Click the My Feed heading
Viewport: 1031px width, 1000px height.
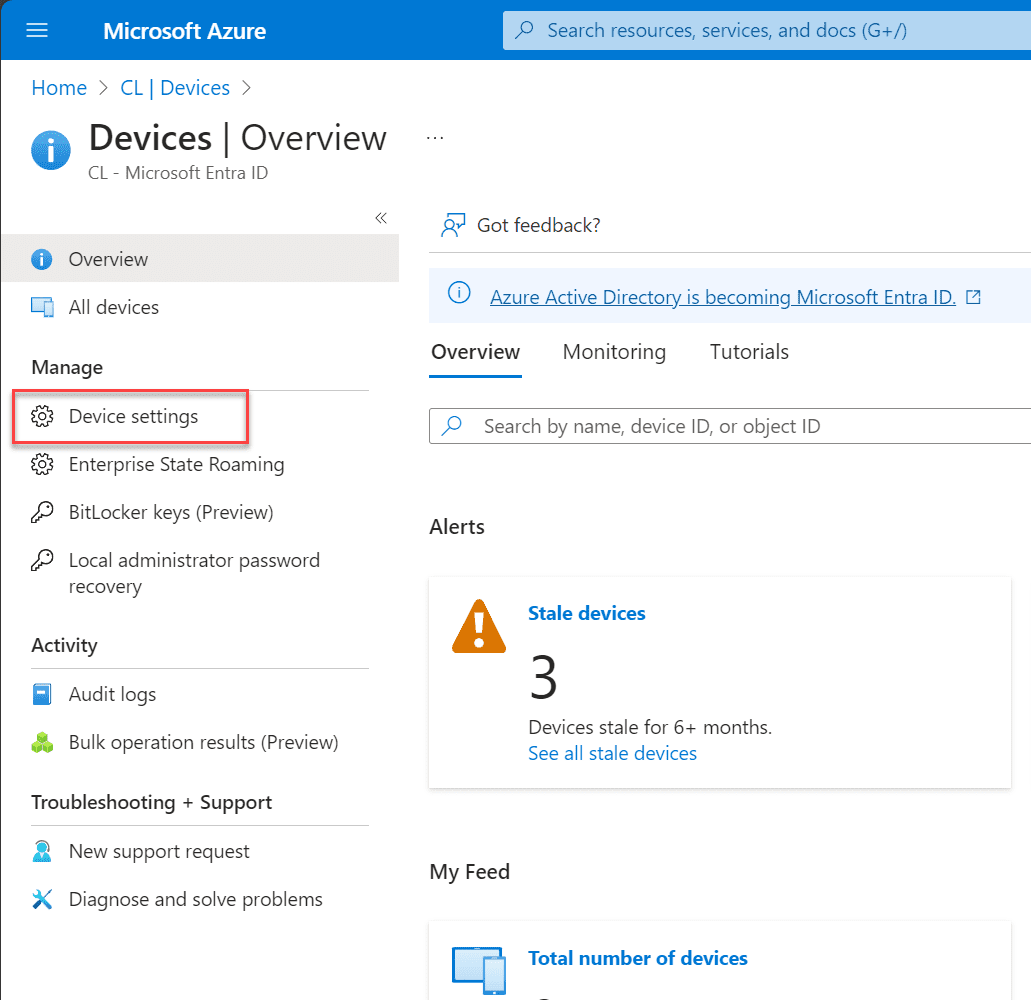click(x=469, y=872)
